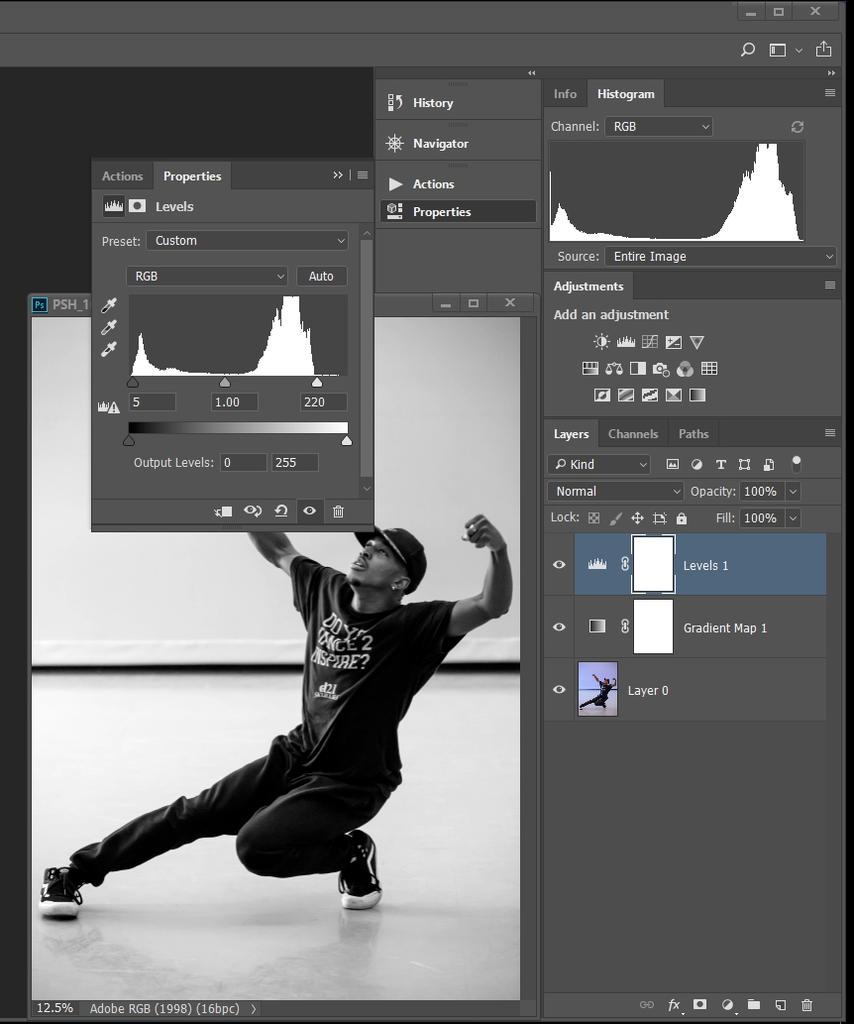Viewport: 854px width, 1024px height.
Task: Click the Brightness/Contrast adjustment icon
Action: (x=601, y=342)
